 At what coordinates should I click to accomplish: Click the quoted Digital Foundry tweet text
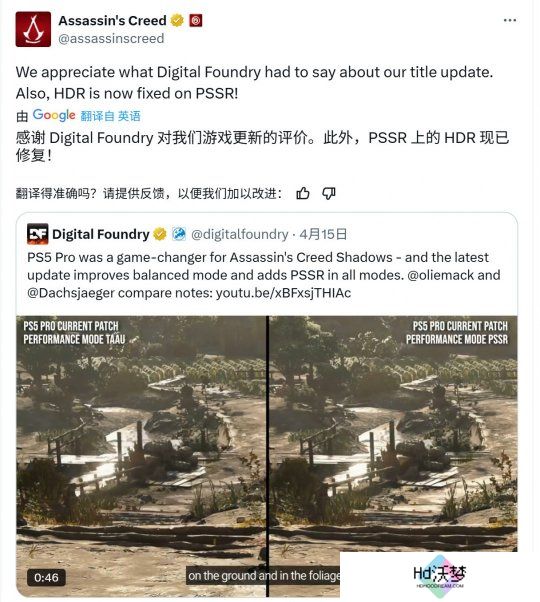264,275
